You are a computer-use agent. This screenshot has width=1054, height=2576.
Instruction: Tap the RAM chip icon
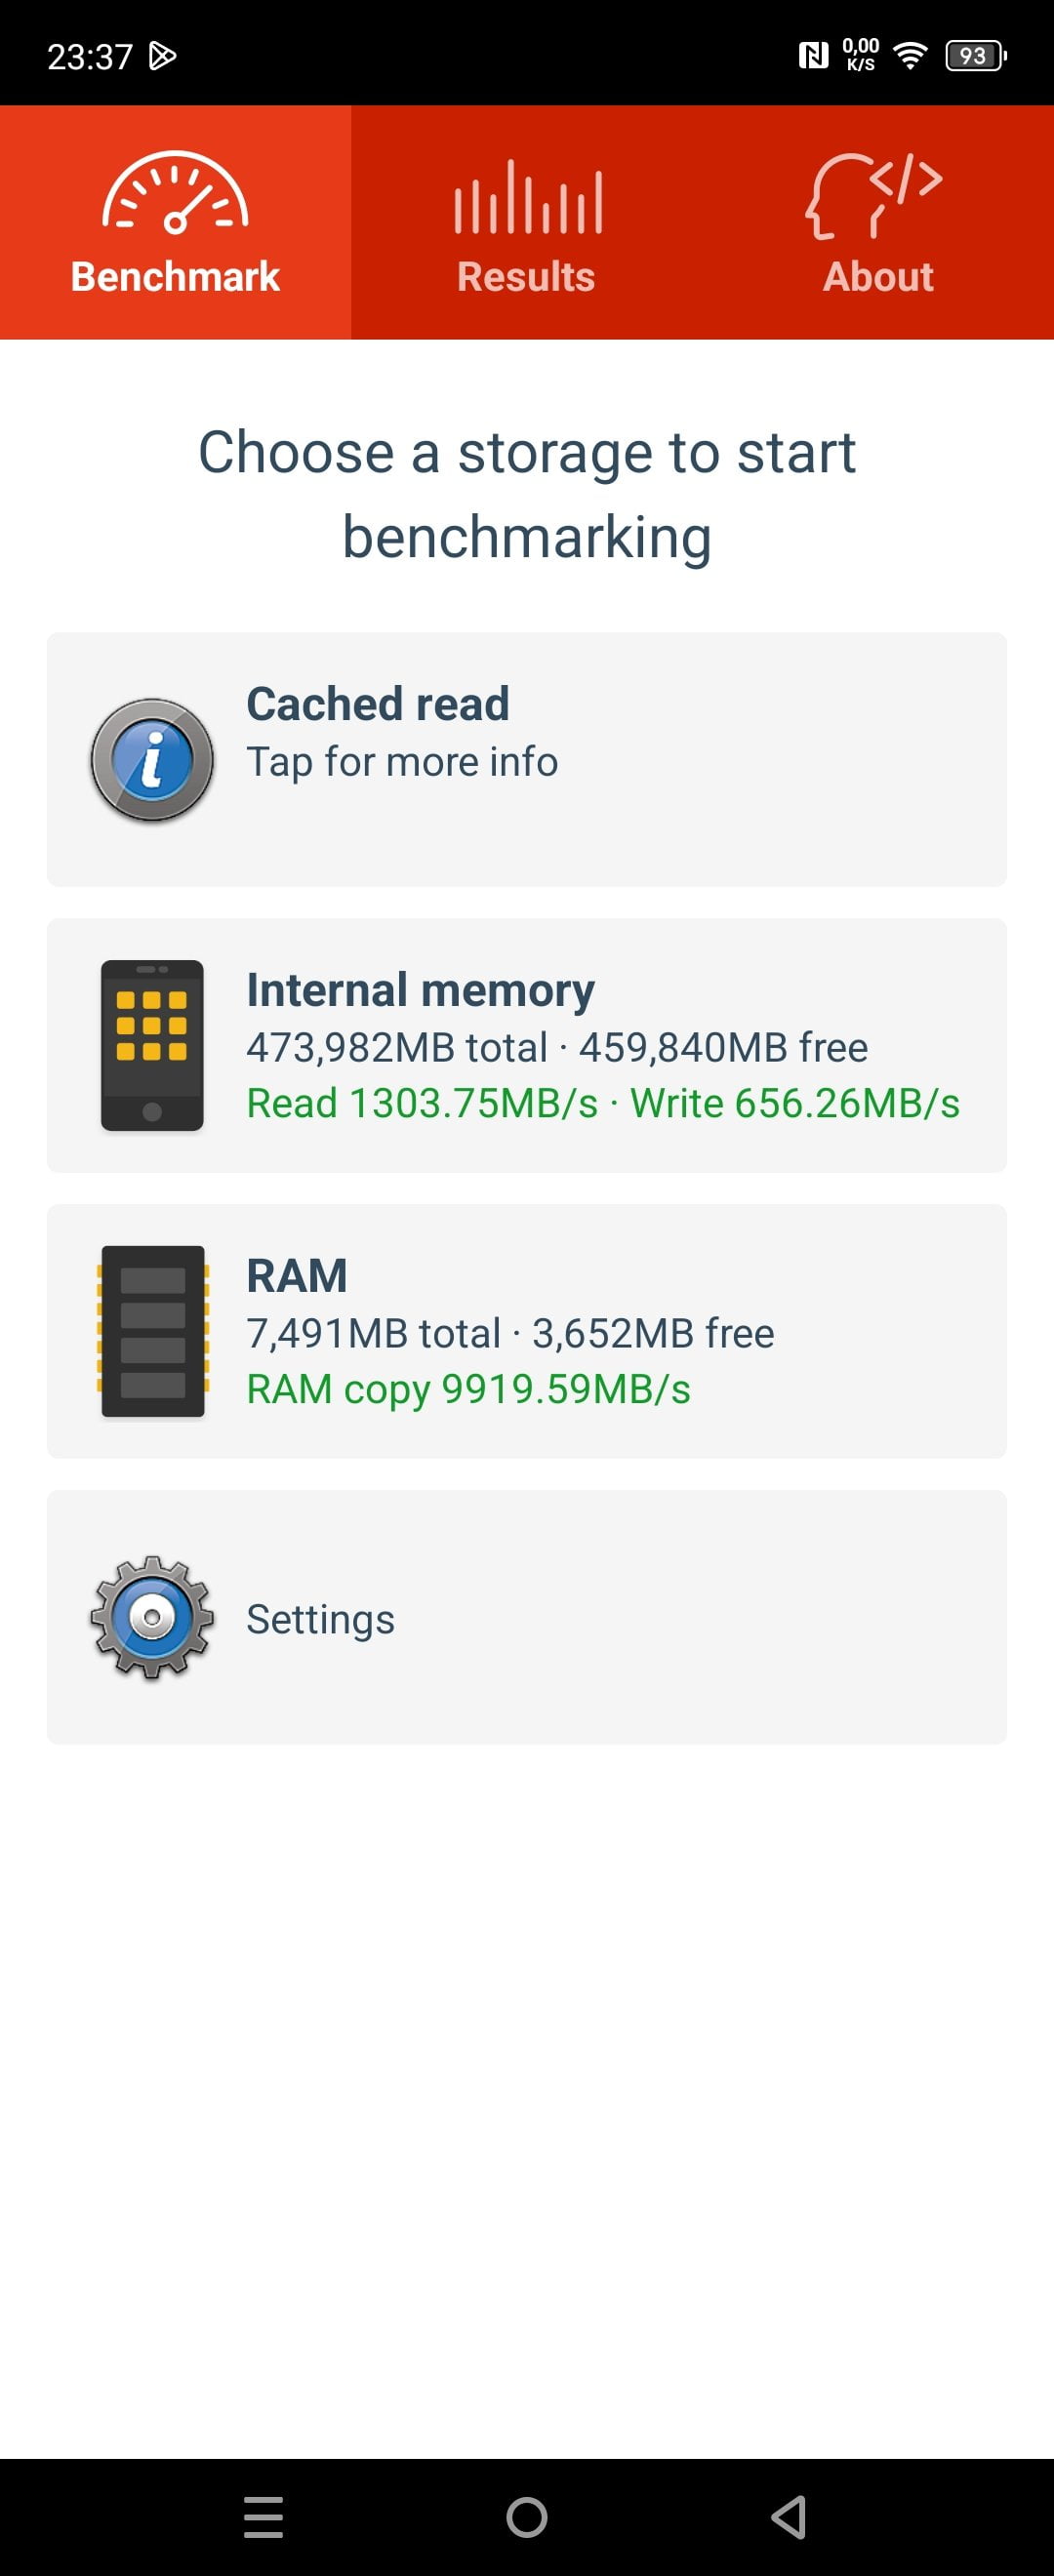(x=152, y=1331)
